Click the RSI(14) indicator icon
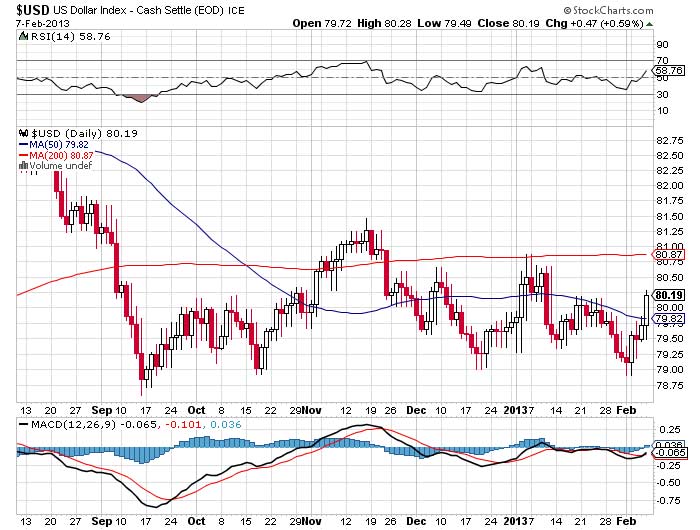This screenshot has width=700, height=530. pyautogui.click(x=23, y=36)
